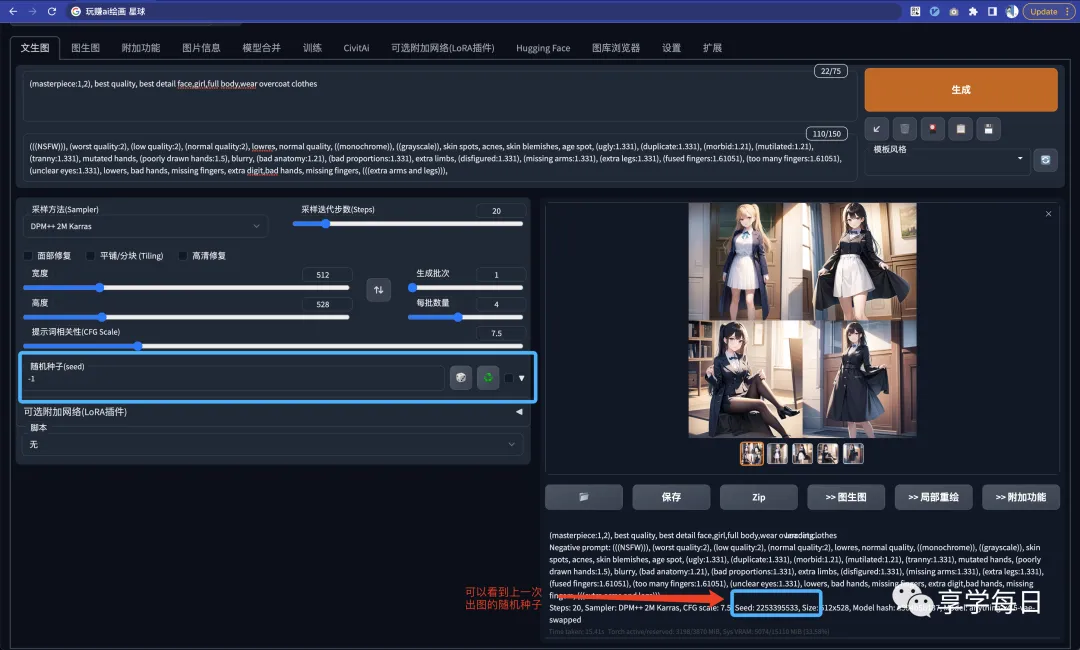
Task: Close the image gallery preview with X
Action: [1048, 214]
